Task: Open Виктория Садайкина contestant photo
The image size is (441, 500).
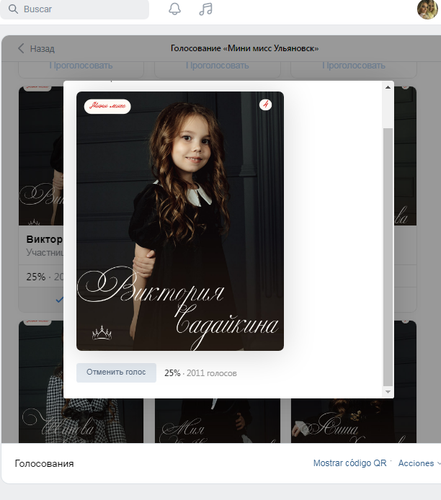Action: 180,221
